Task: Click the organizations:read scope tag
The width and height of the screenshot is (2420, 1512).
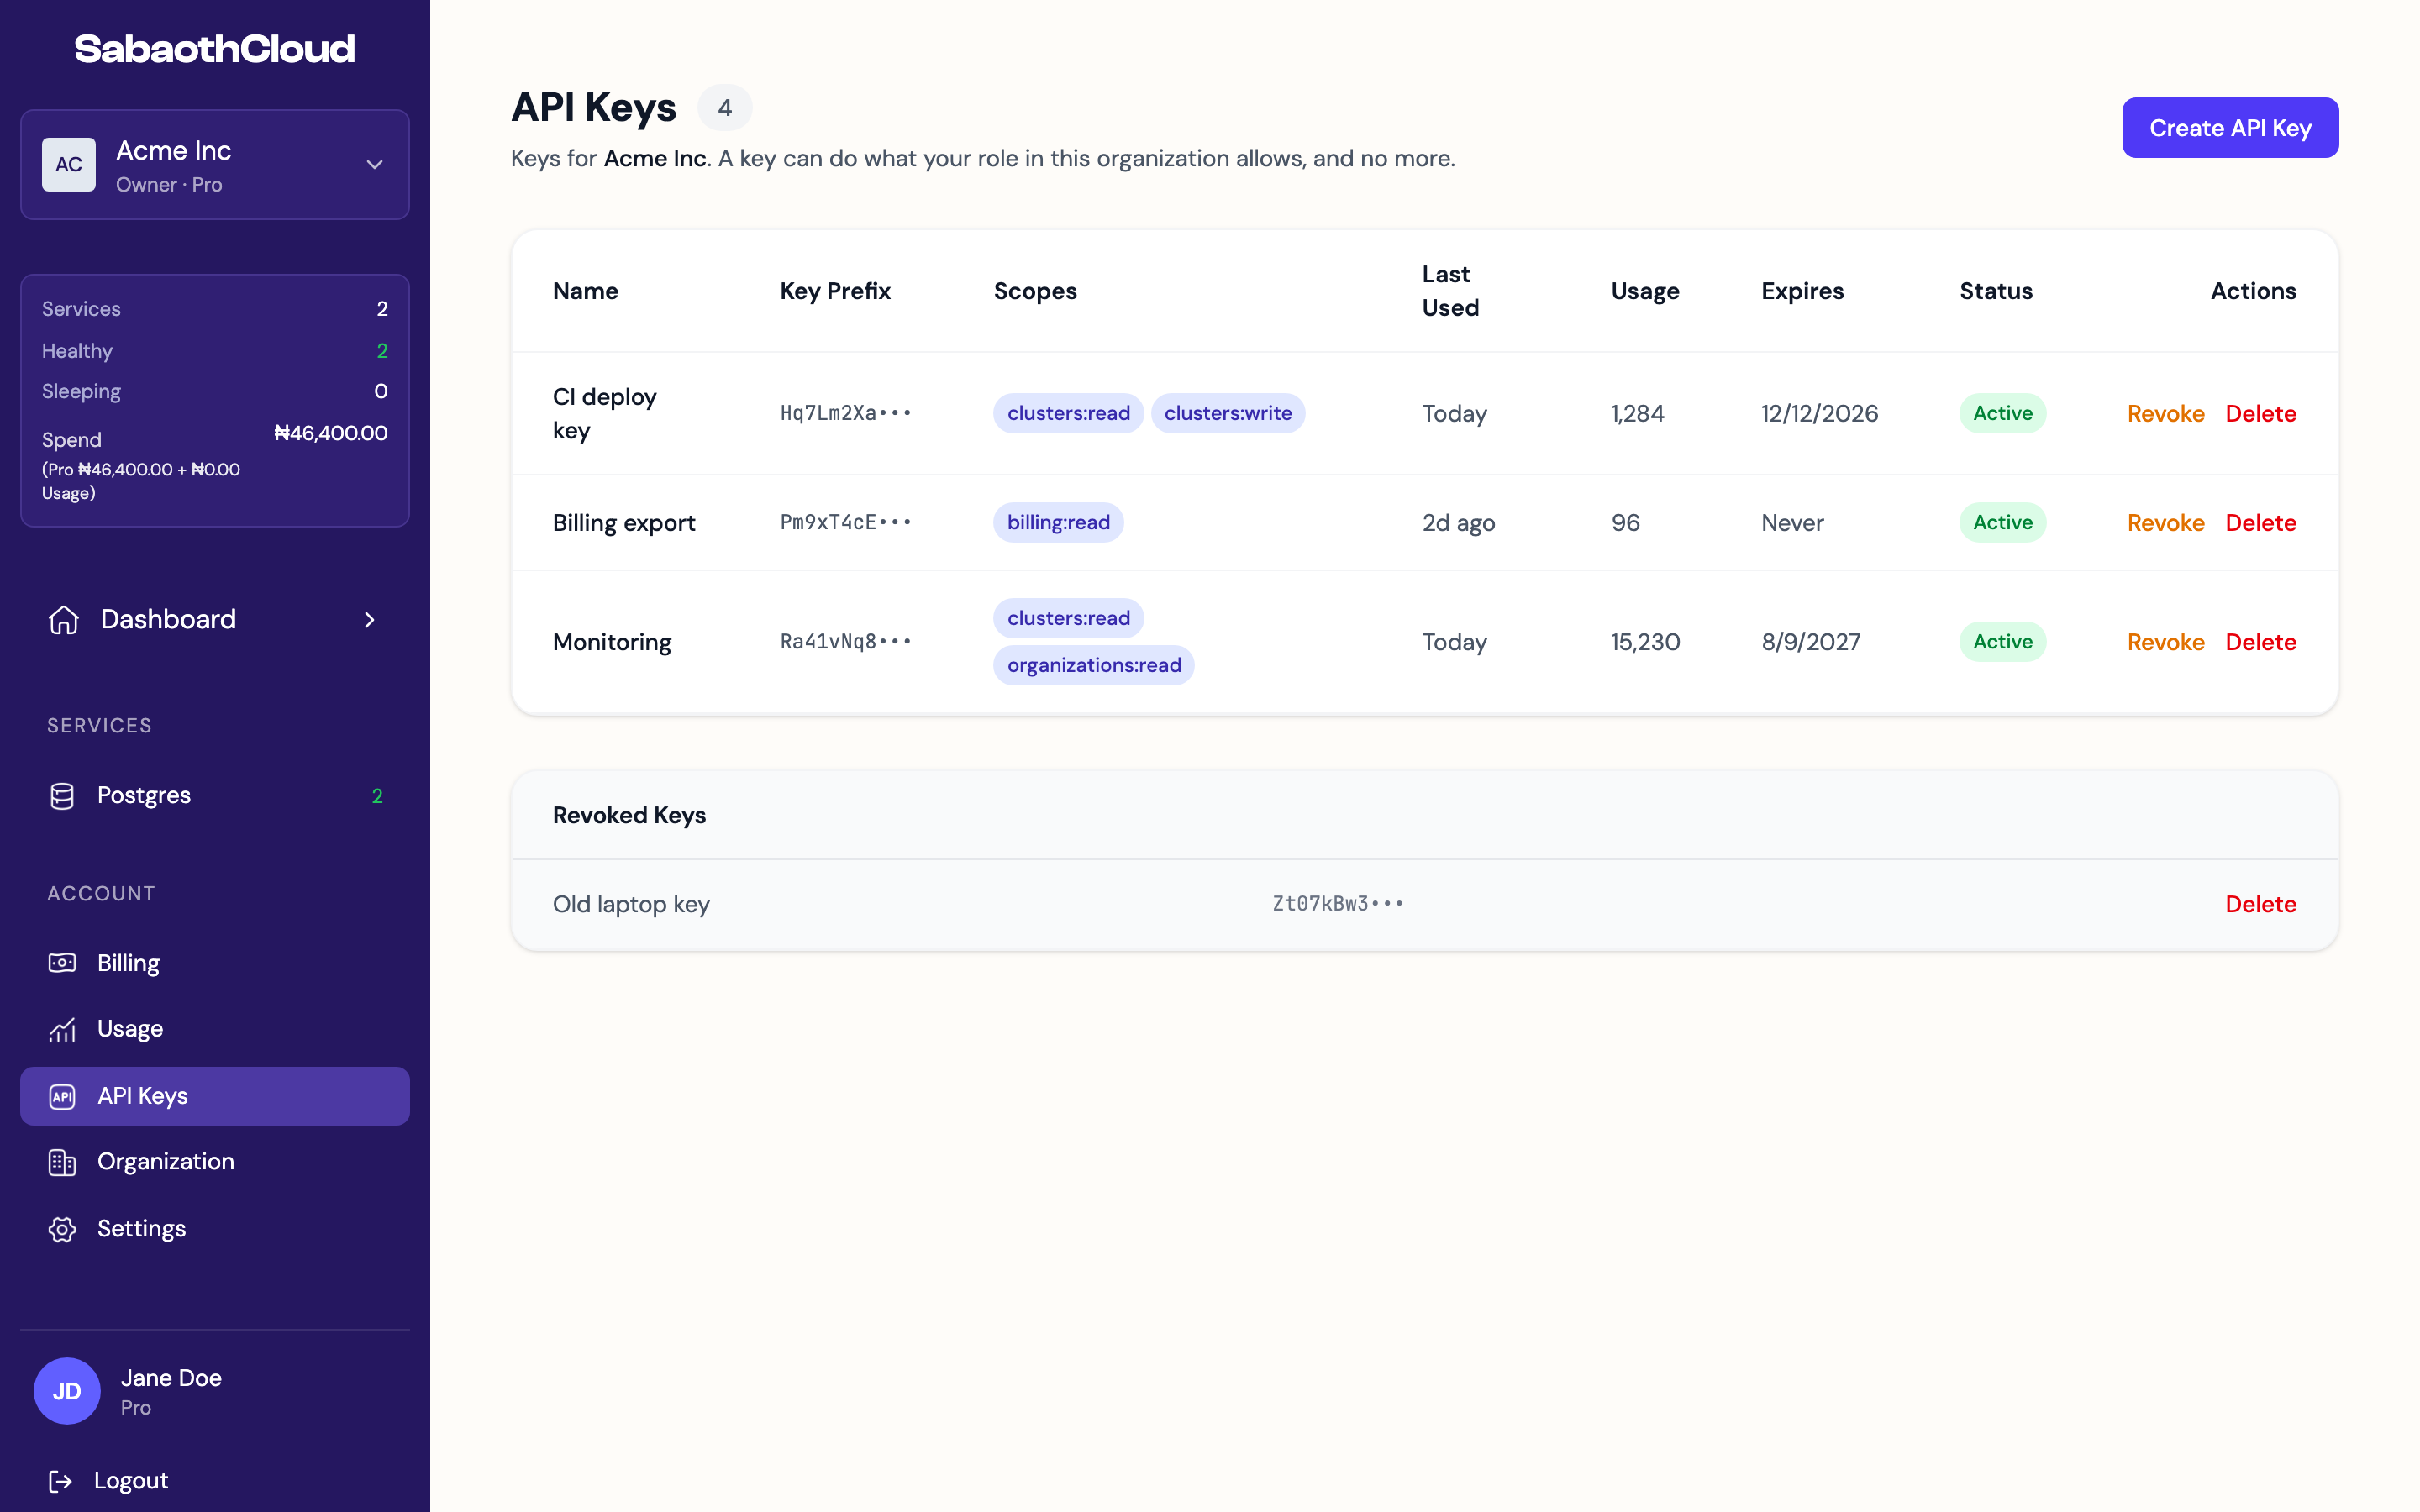Action: (x=1093, y=665)
